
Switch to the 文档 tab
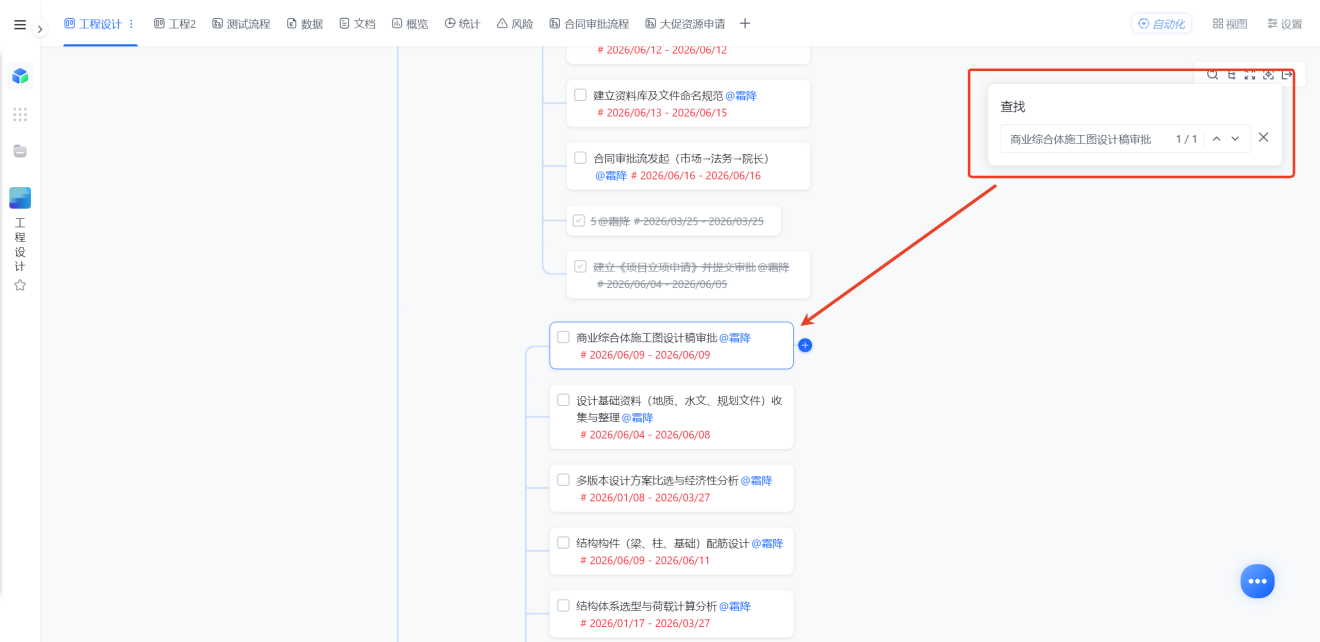click(x=358, y=24)
